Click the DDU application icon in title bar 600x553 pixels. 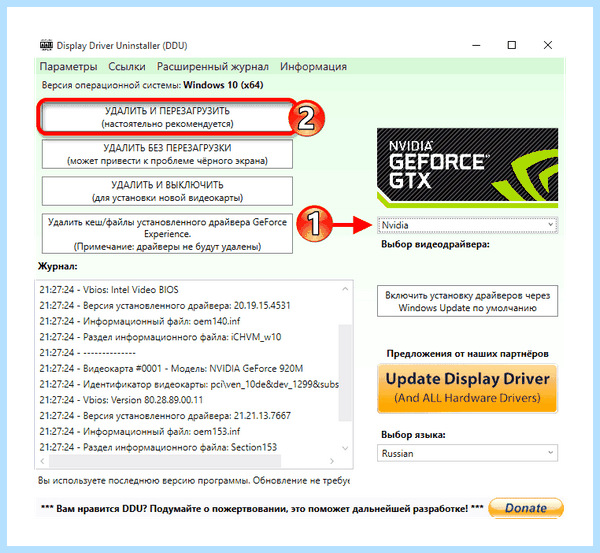(x=46, y=45)
